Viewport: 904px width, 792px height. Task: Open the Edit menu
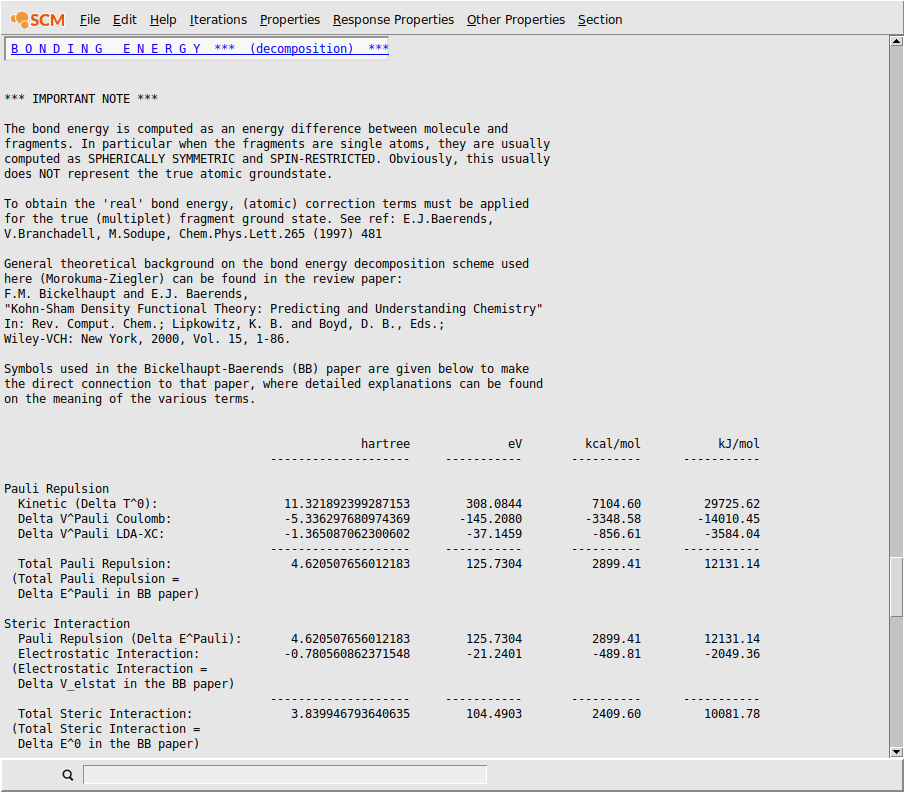(x=124, y=19)
